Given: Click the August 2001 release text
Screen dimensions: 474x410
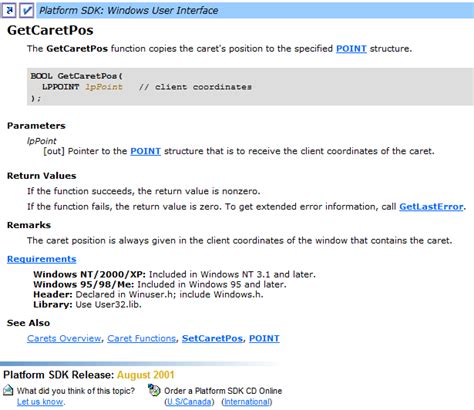Looking at the screenshot, I should click(x=146, y=375).
